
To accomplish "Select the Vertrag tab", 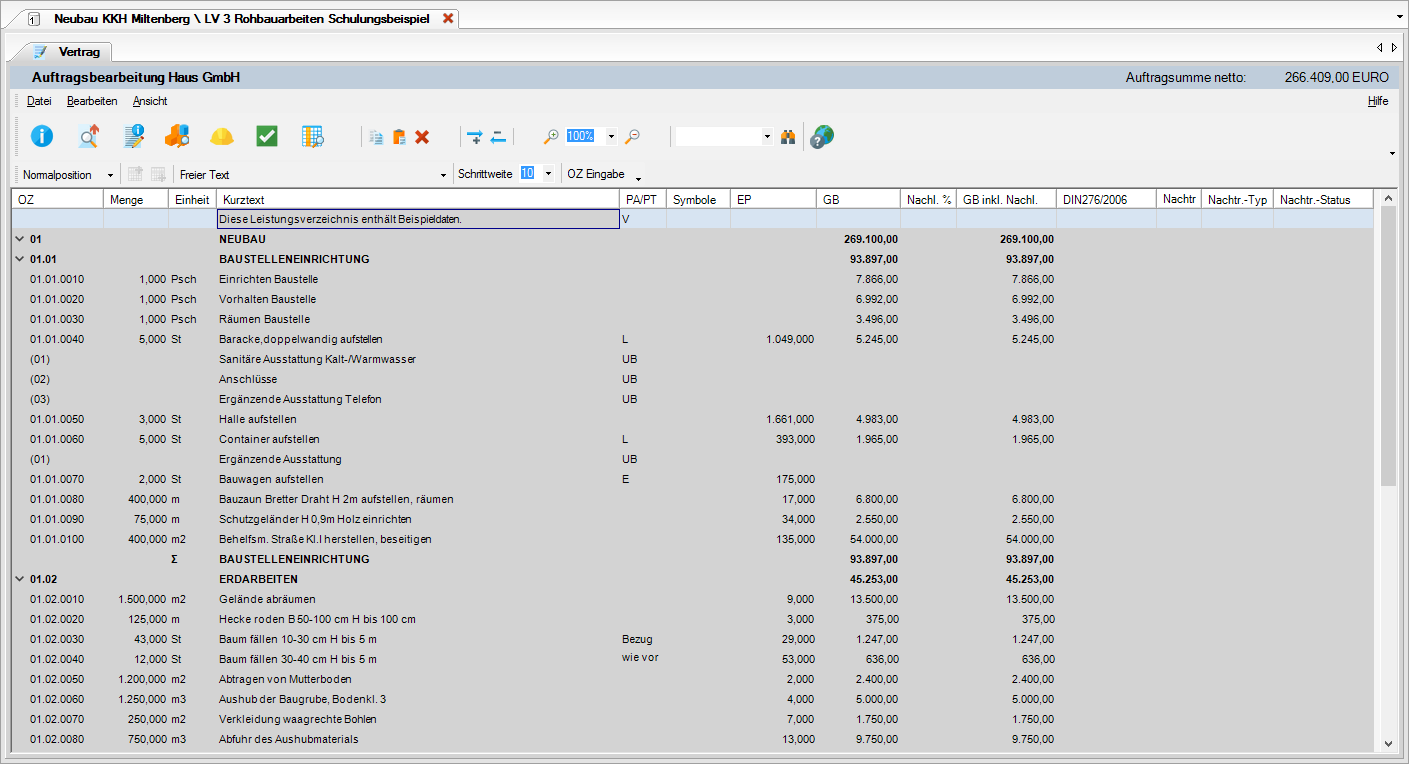I will [x=70, y=51].
